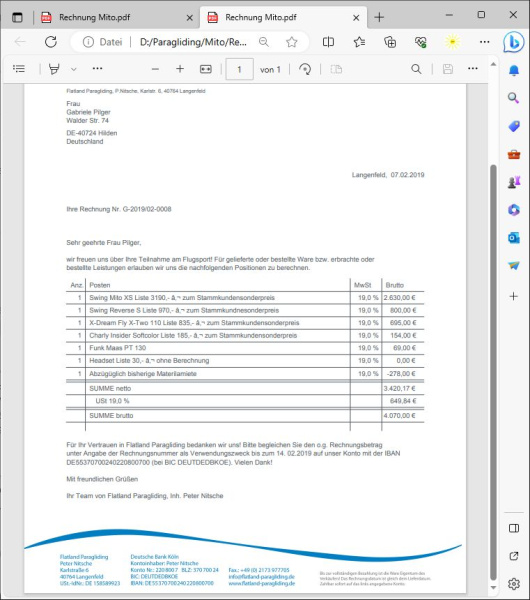
Task: Open link in new window sidebar icon
Action: click(x=514, y=556)
